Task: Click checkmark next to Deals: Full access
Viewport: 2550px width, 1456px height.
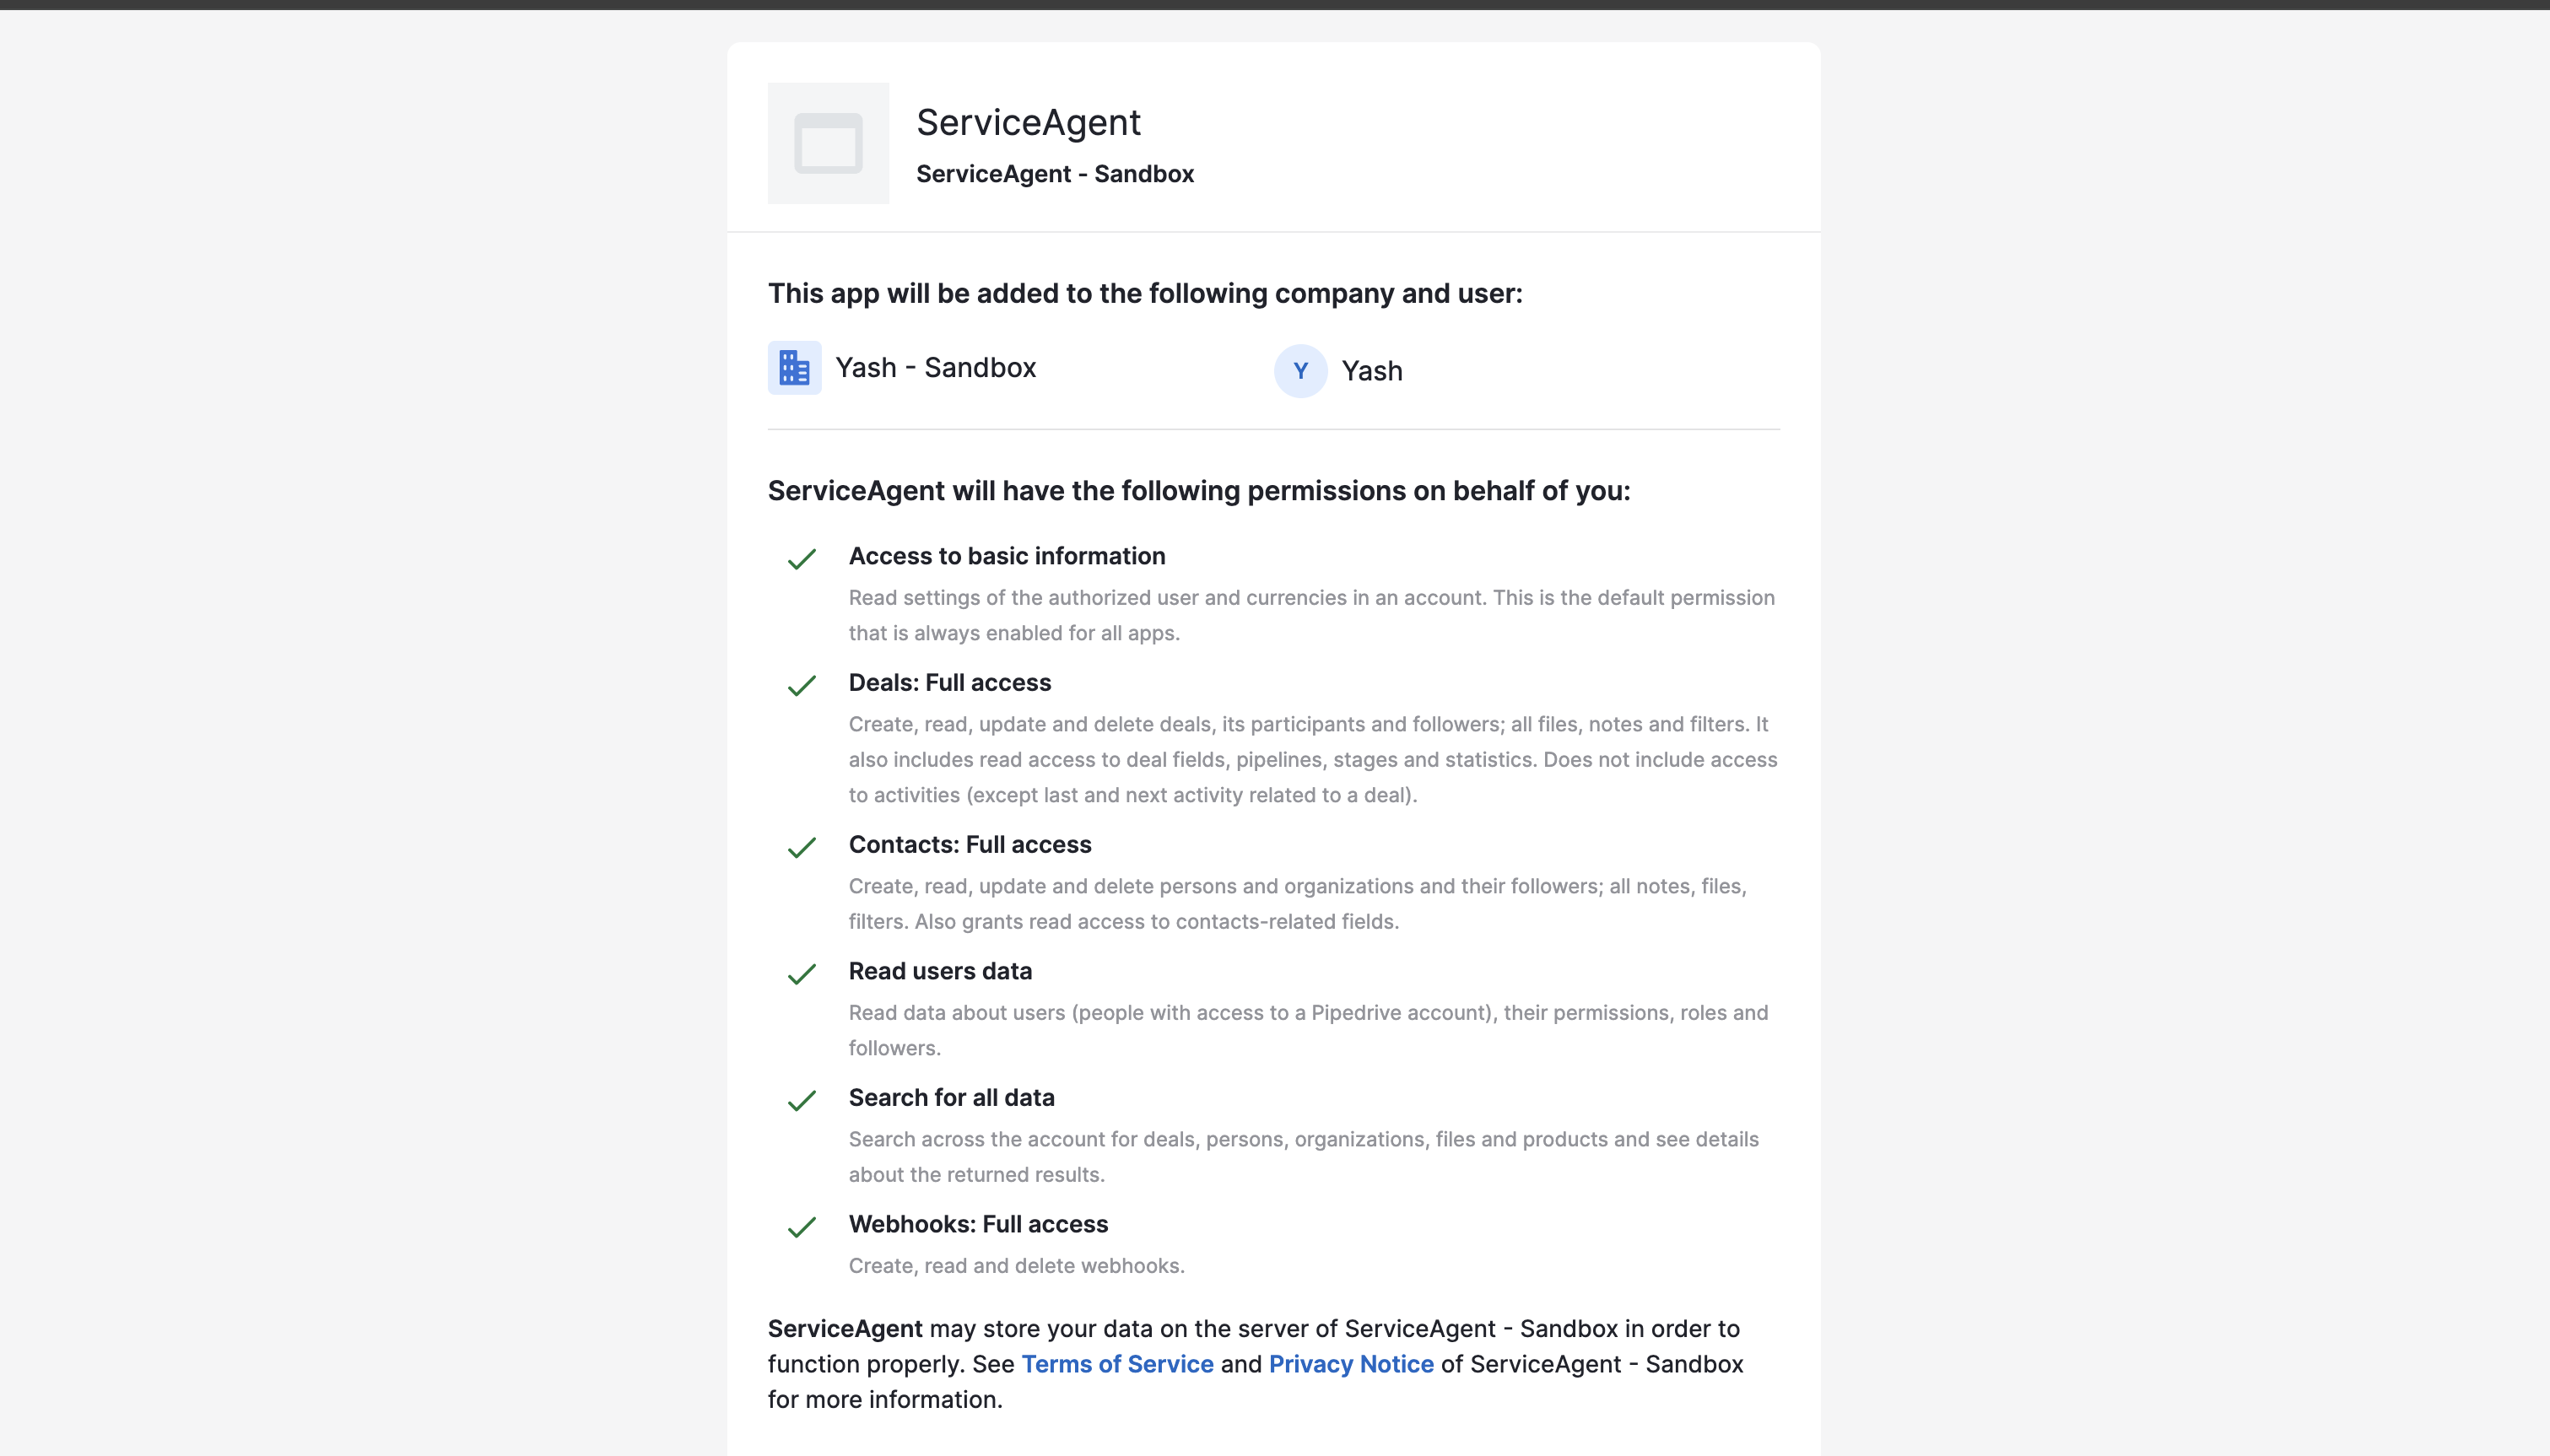Action: [x=802, y=686]
